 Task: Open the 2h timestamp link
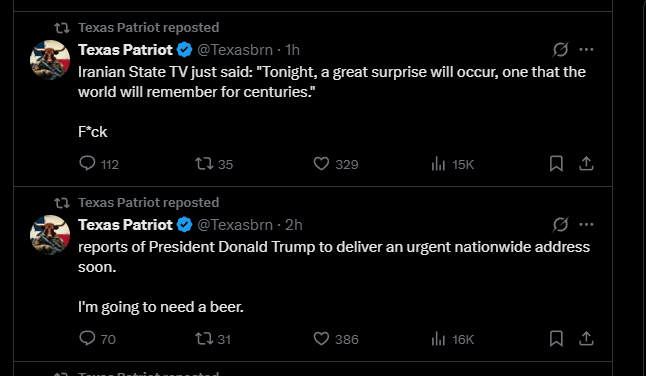point(294,225)
